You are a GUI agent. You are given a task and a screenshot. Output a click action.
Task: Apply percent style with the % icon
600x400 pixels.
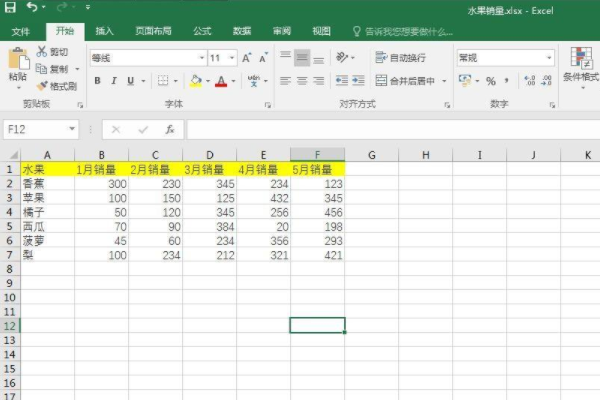click(x=491, y=81)
